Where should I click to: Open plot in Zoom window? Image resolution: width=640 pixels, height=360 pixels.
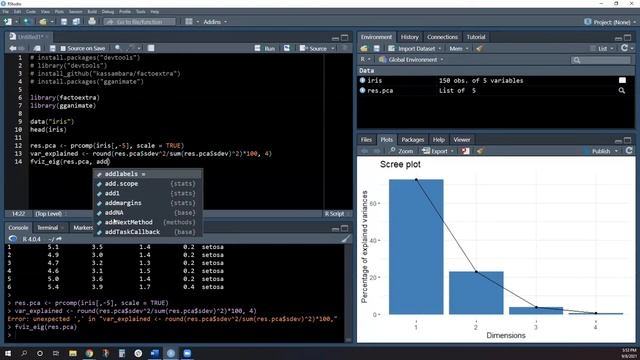pos(401,151)
